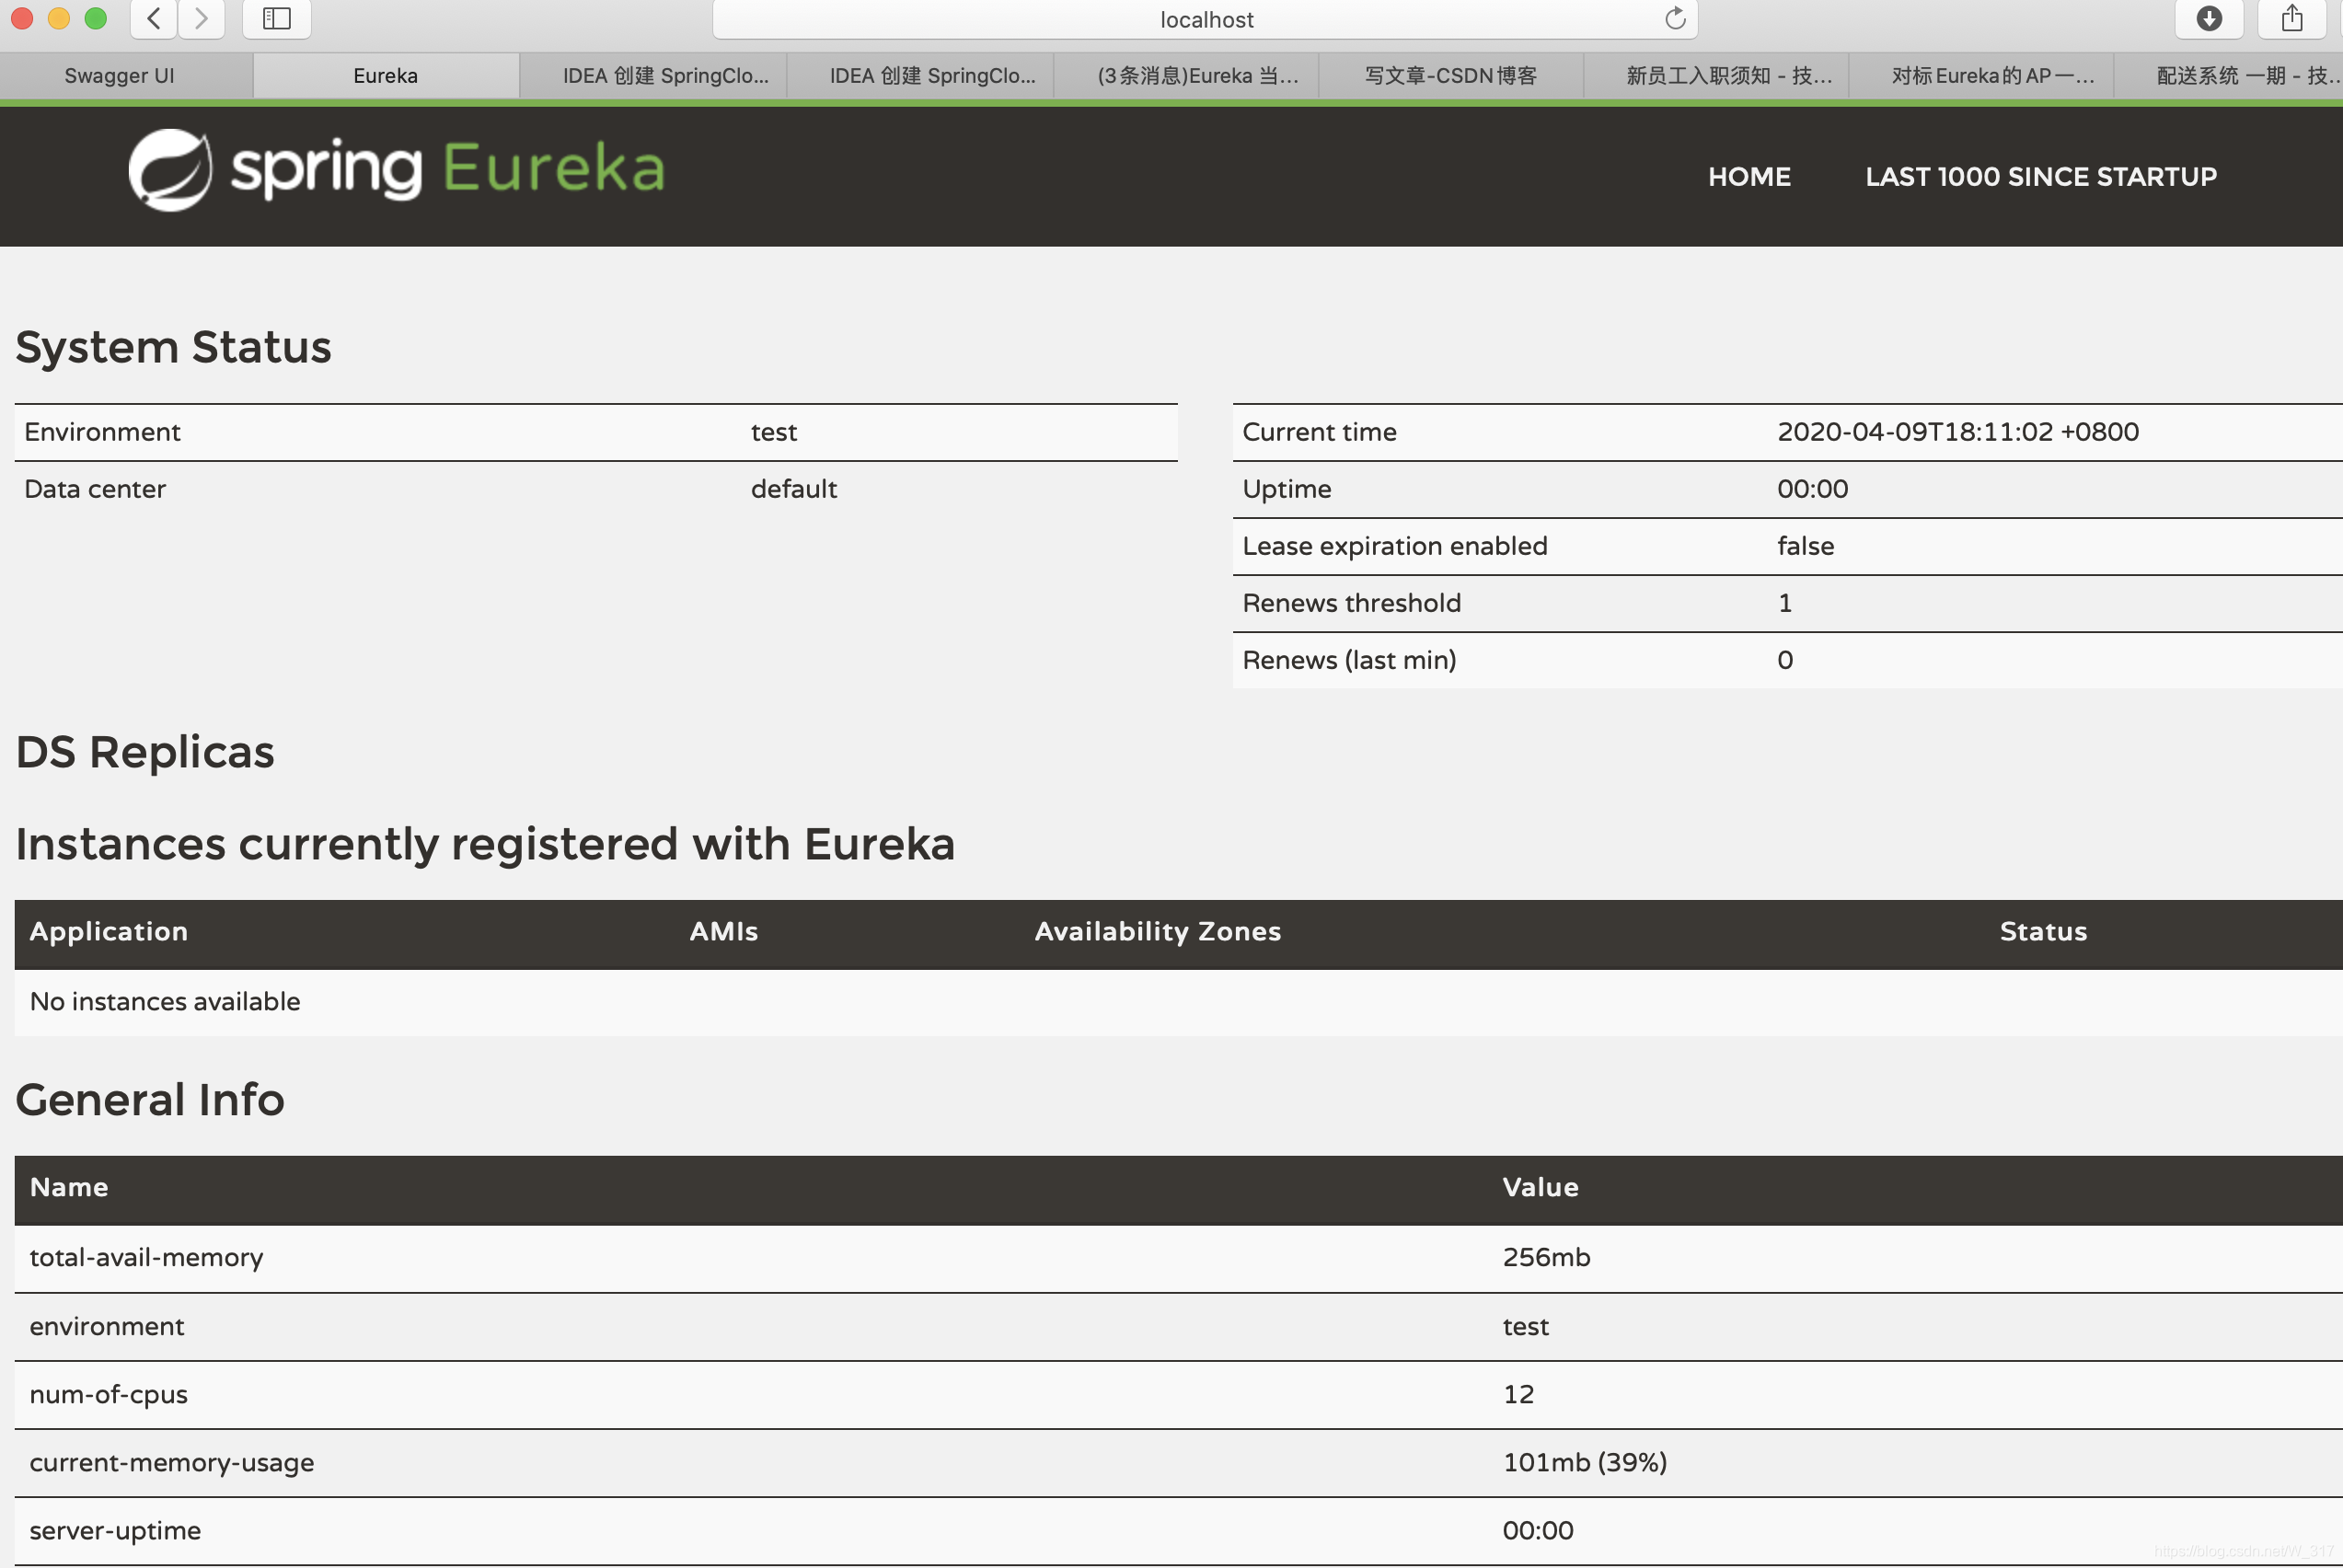
Task: Switch to the Swagger UI tab
Action: (x=119, y=76)
